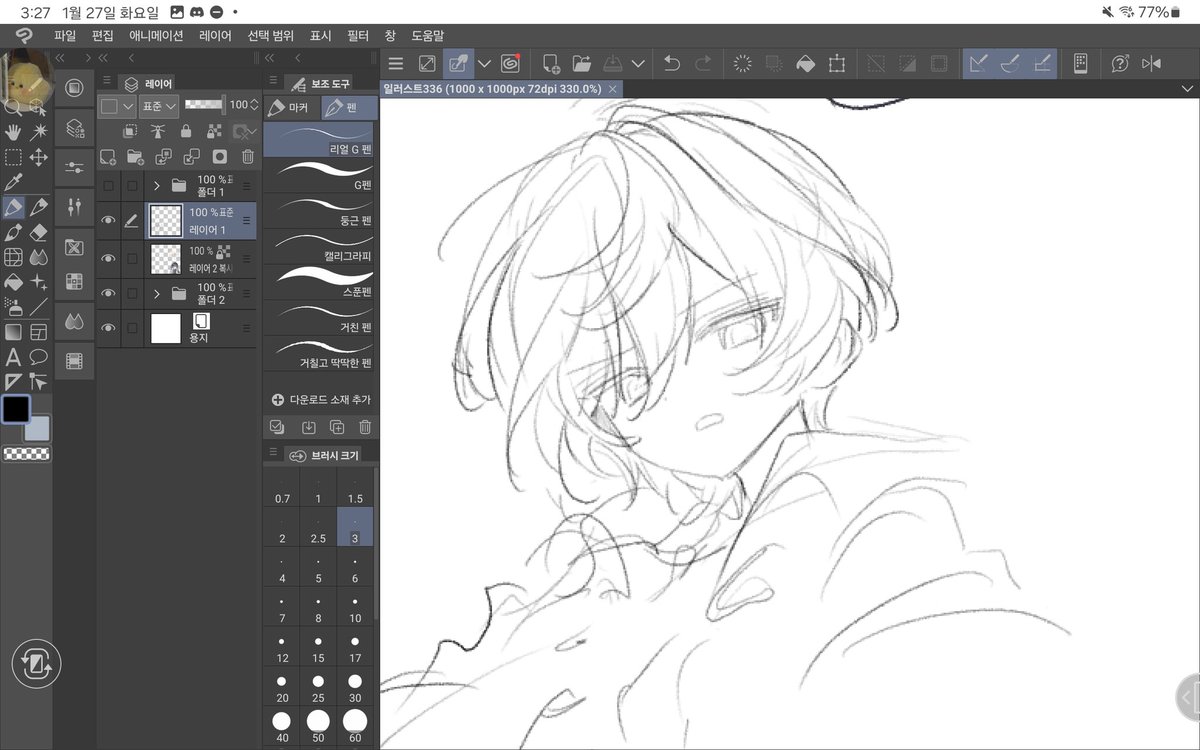Adjust the layer opacity 100 stepper arrows

pyautogui.click(x=253, y=105)
